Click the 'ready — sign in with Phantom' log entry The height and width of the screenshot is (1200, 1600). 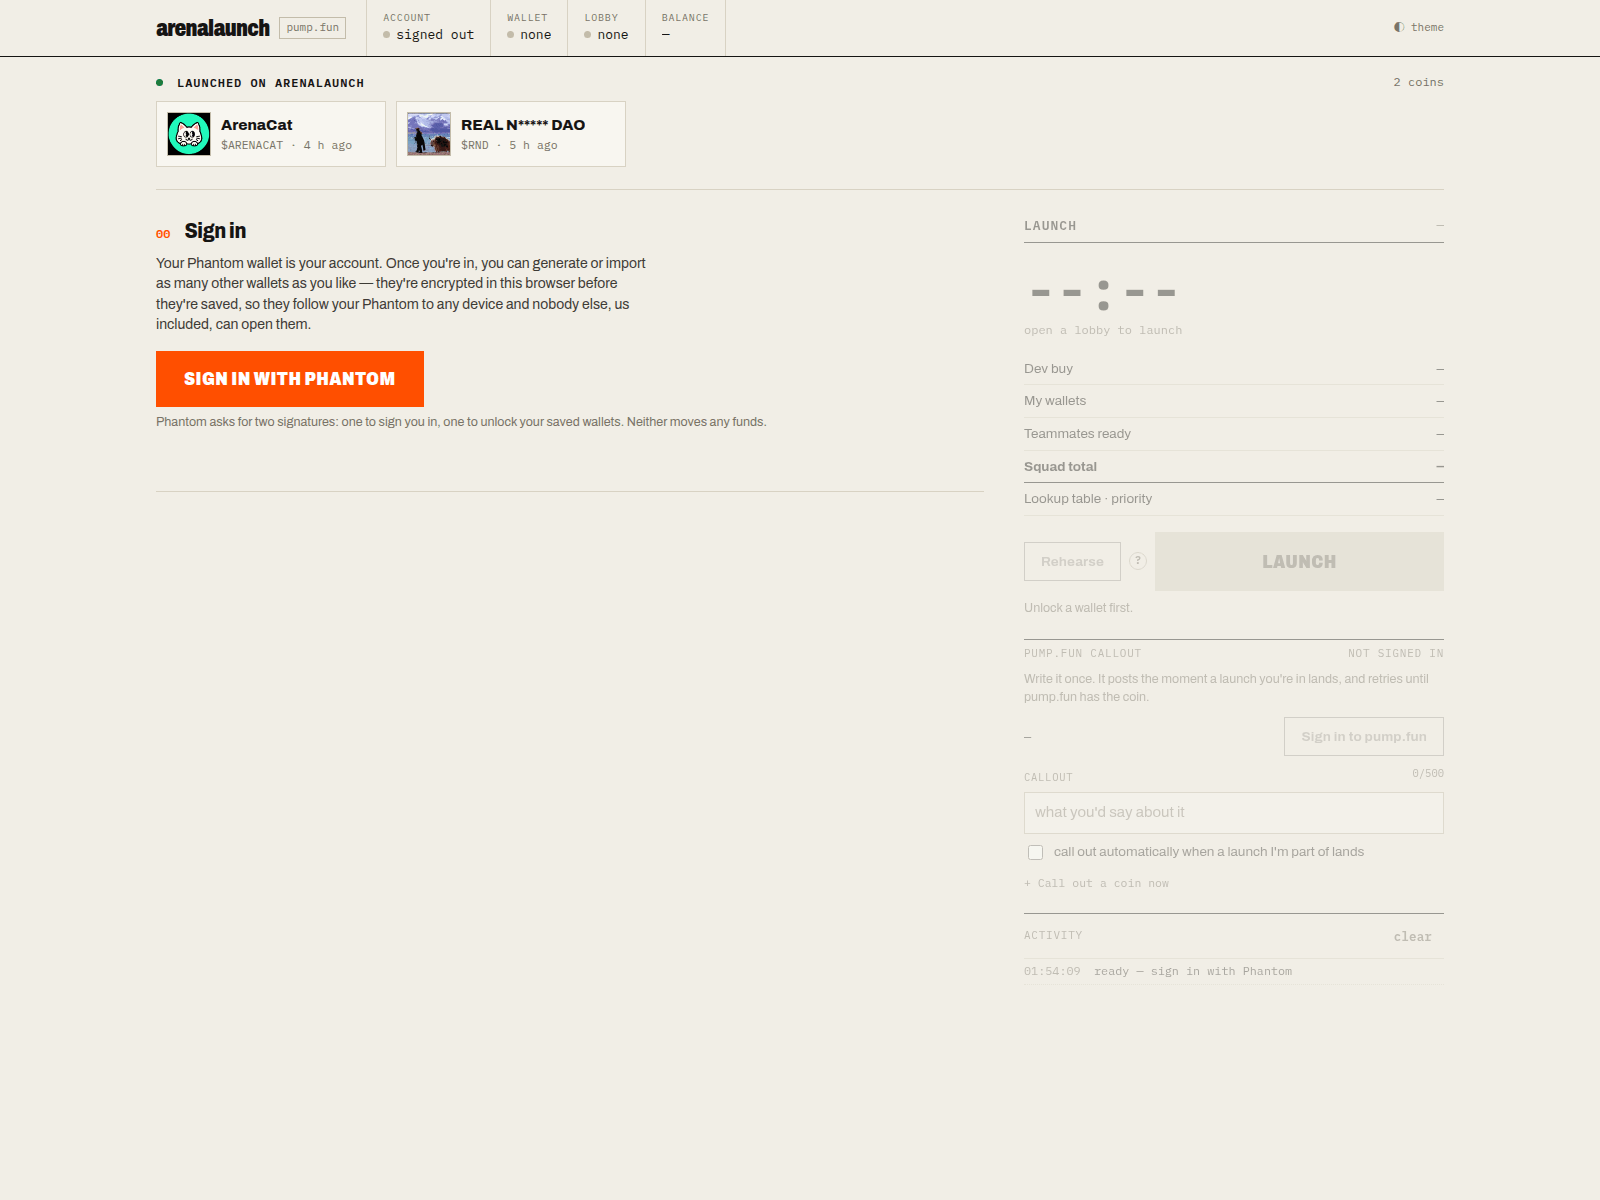click(1193, 972)
